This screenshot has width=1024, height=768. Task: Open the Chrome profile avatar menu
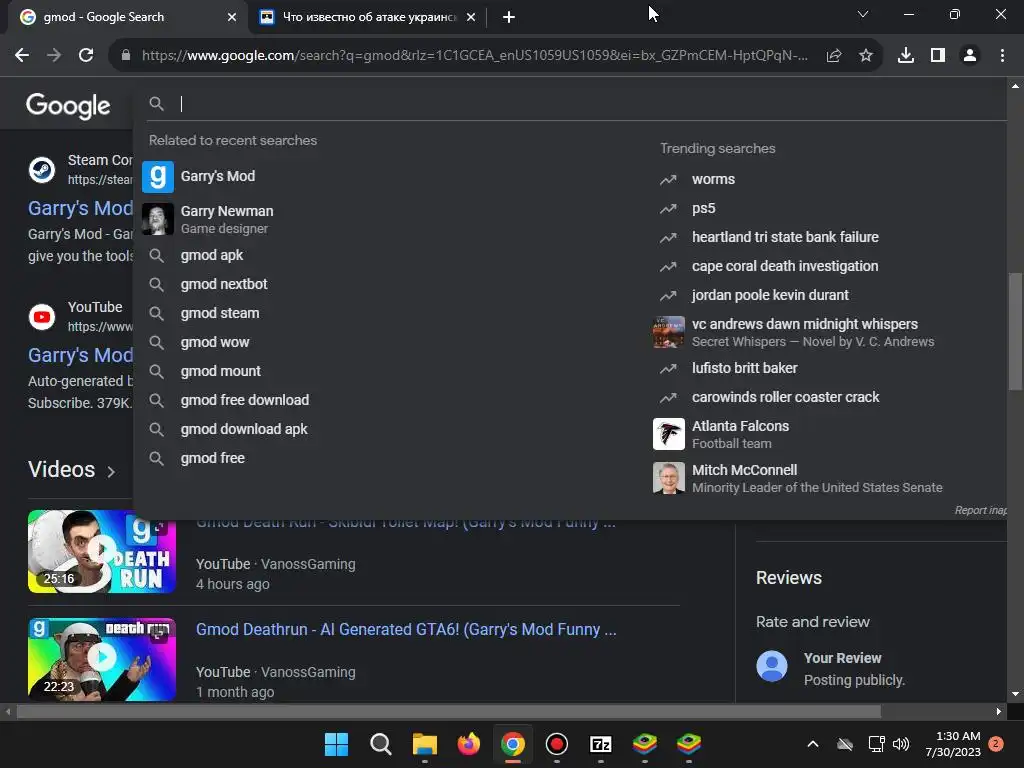click(x=970, y=56)
